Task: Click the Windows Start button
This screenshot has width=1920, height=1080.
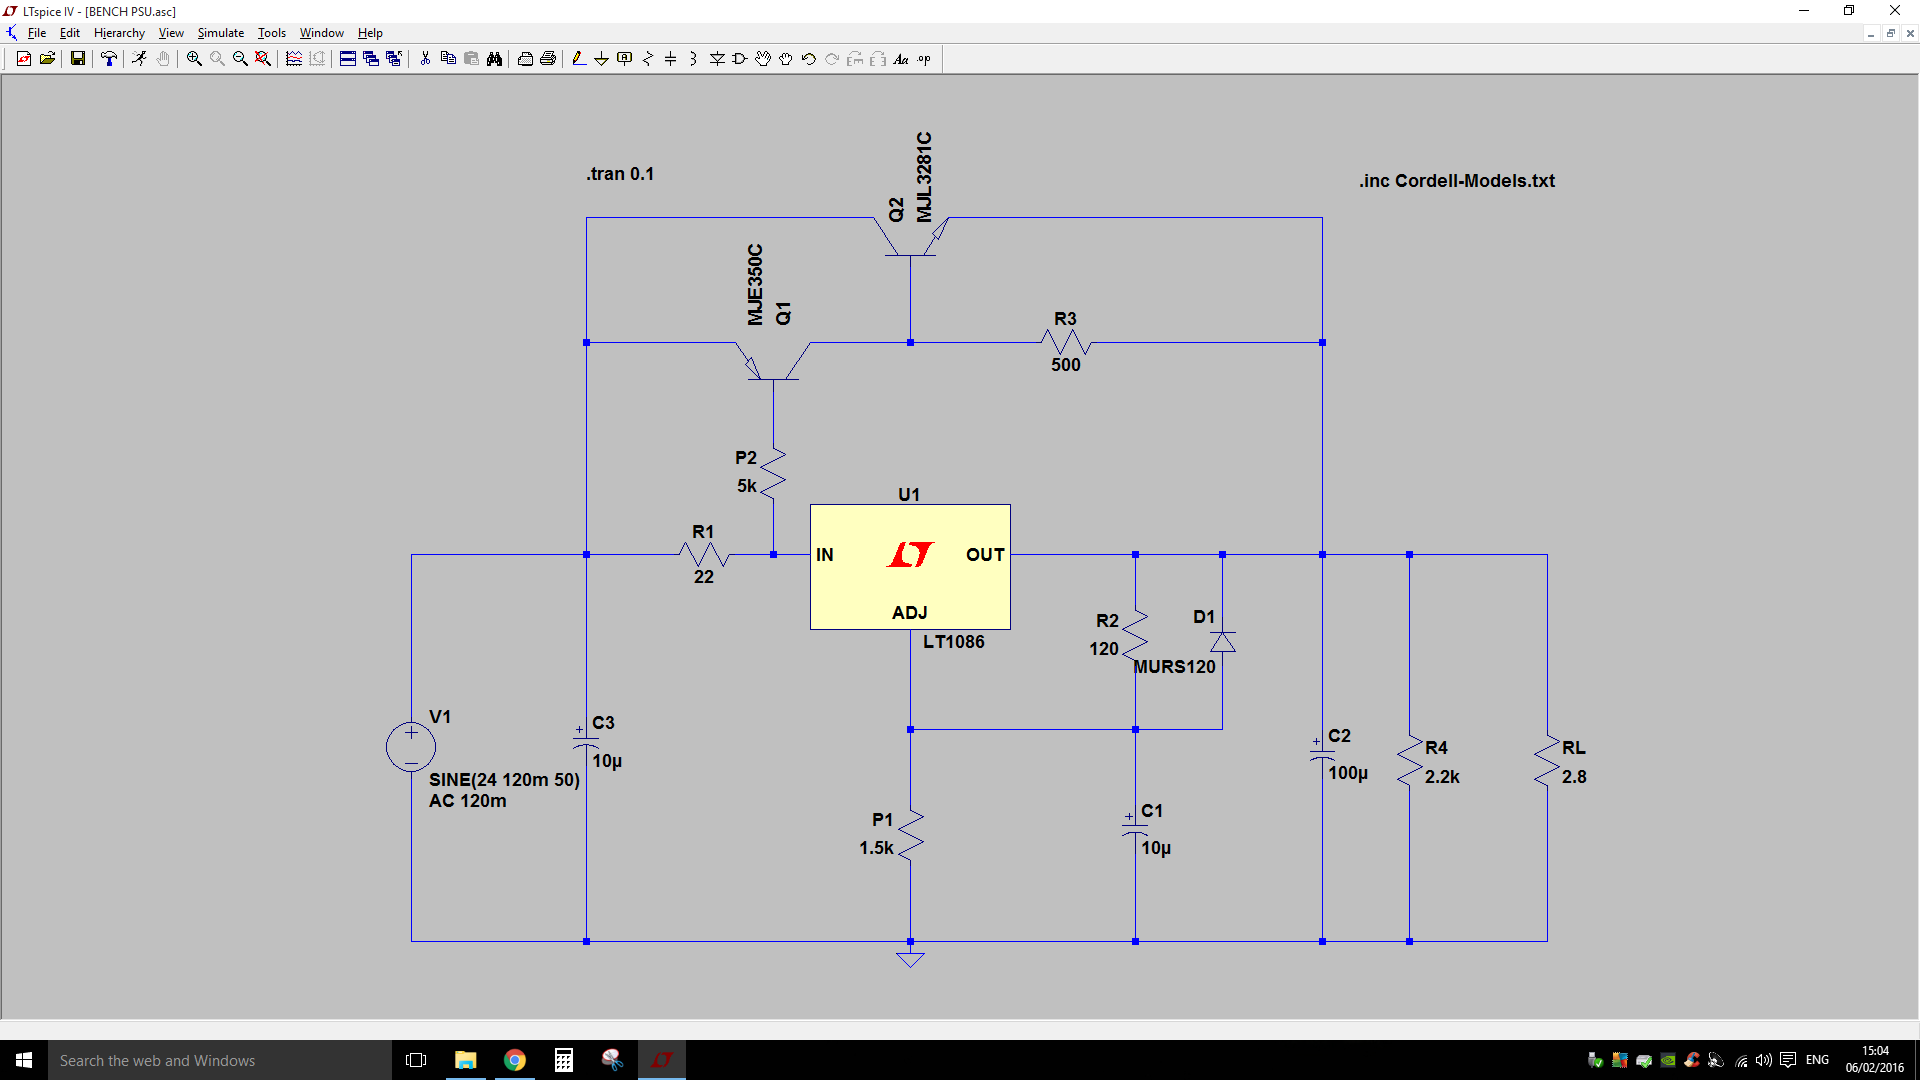Action: [24, 1060]
